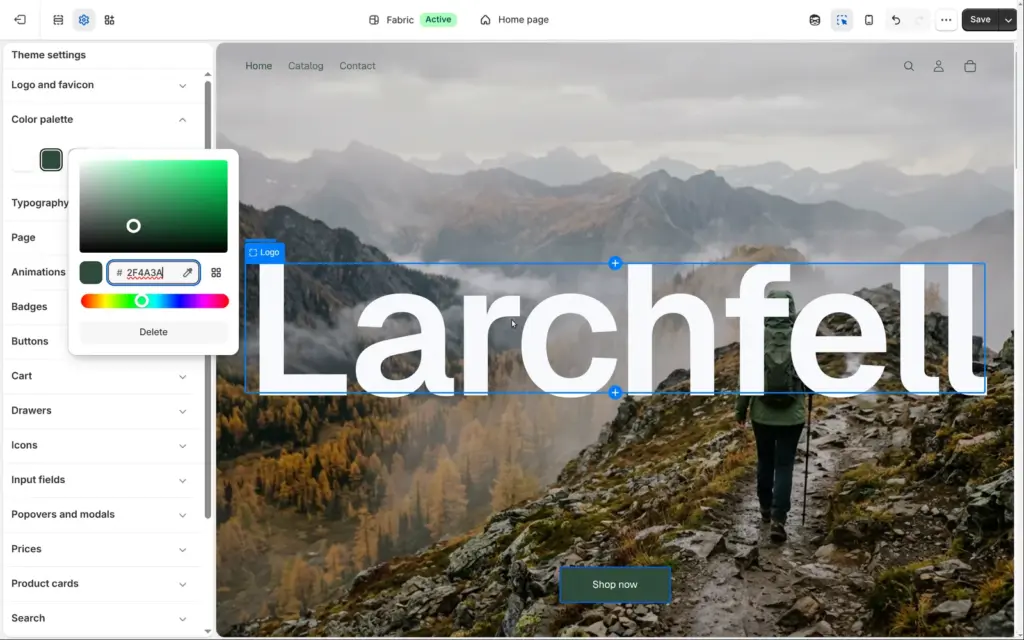
Task: Click the hue rainbow slider
Action: [154, 301]
